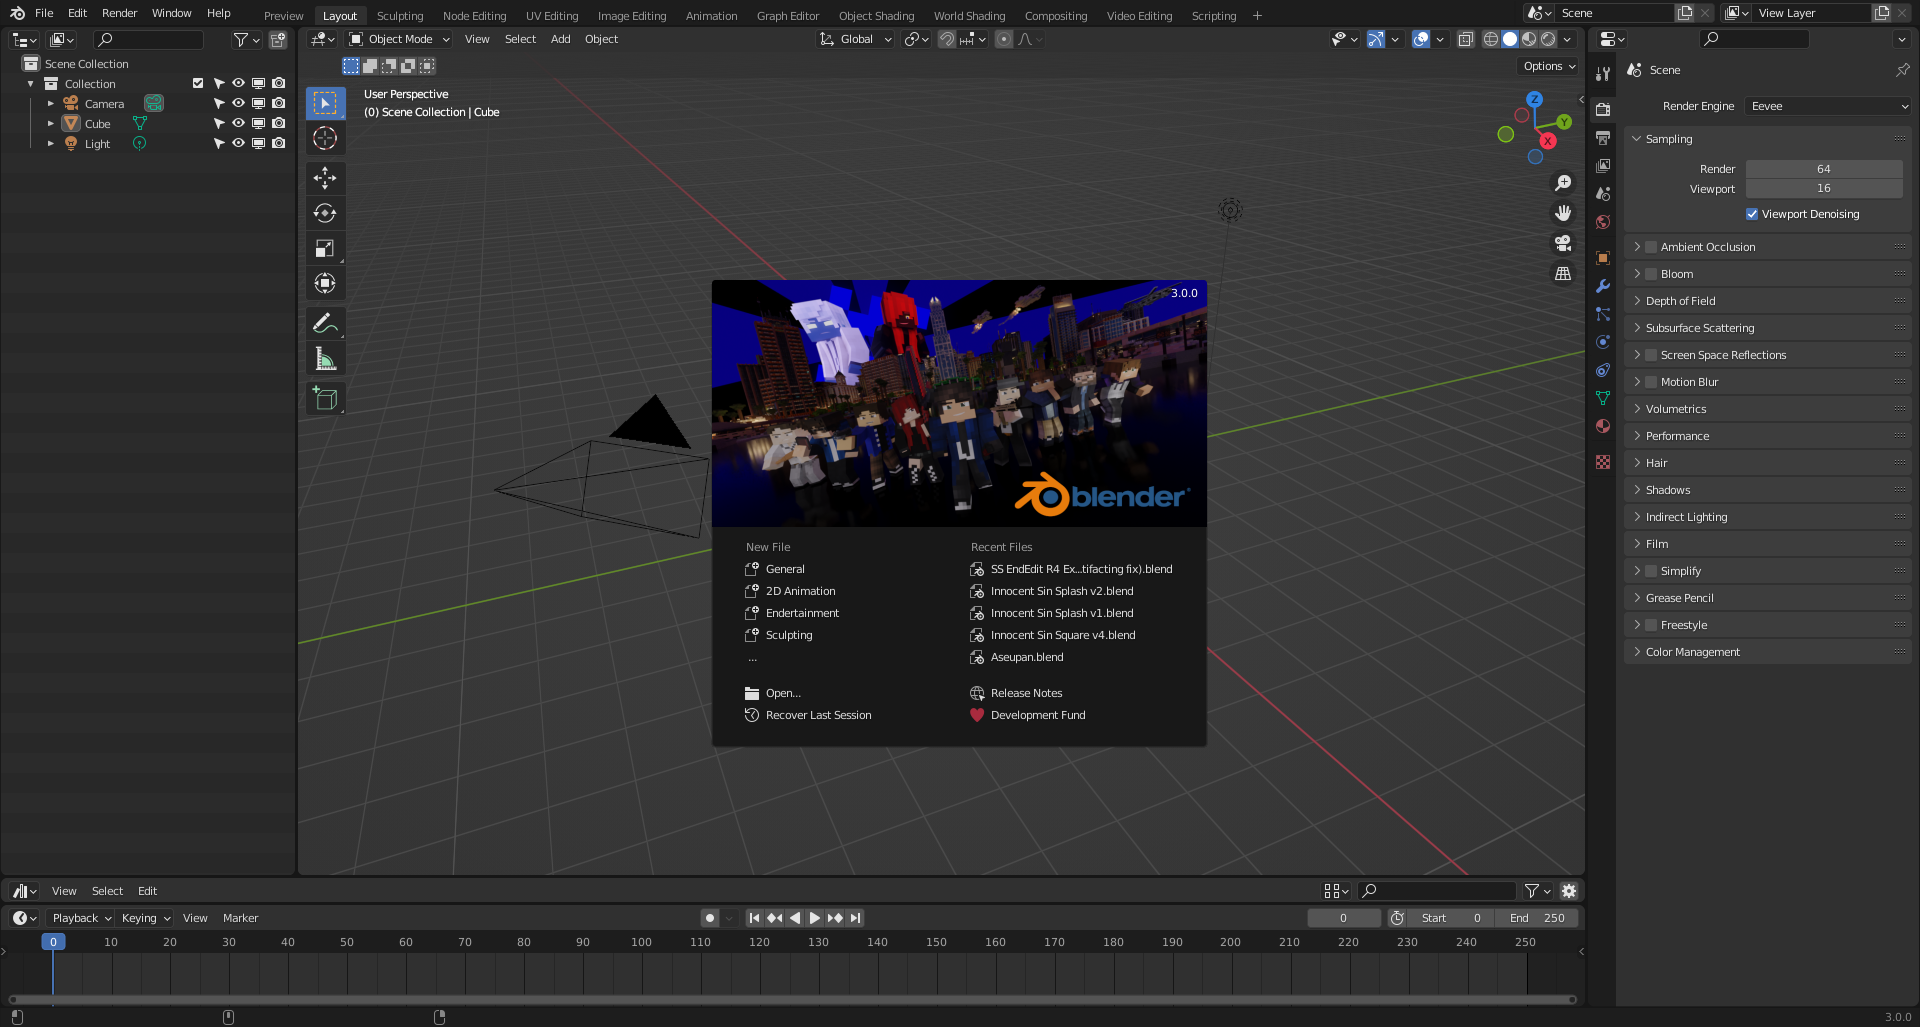Enable Freestyle checkbox
The height and width of the screenshot is (1027, 1920).
pos(1651,625)
